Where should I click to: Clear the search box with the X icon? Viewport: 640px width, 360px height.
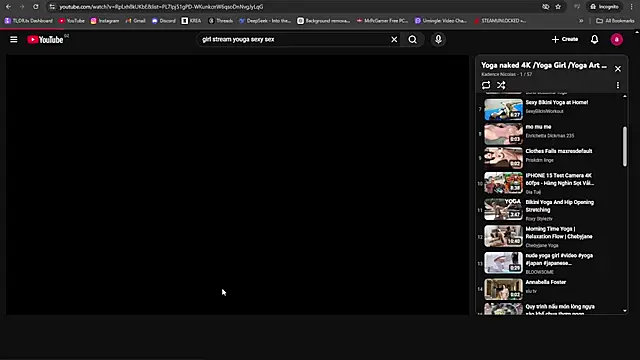tap(394, 40)
